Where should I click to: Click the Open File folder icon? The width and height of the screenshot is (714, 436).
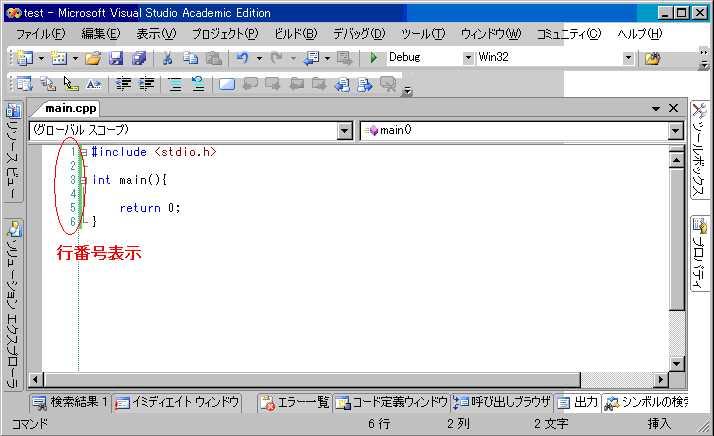(x=93, y=58)
